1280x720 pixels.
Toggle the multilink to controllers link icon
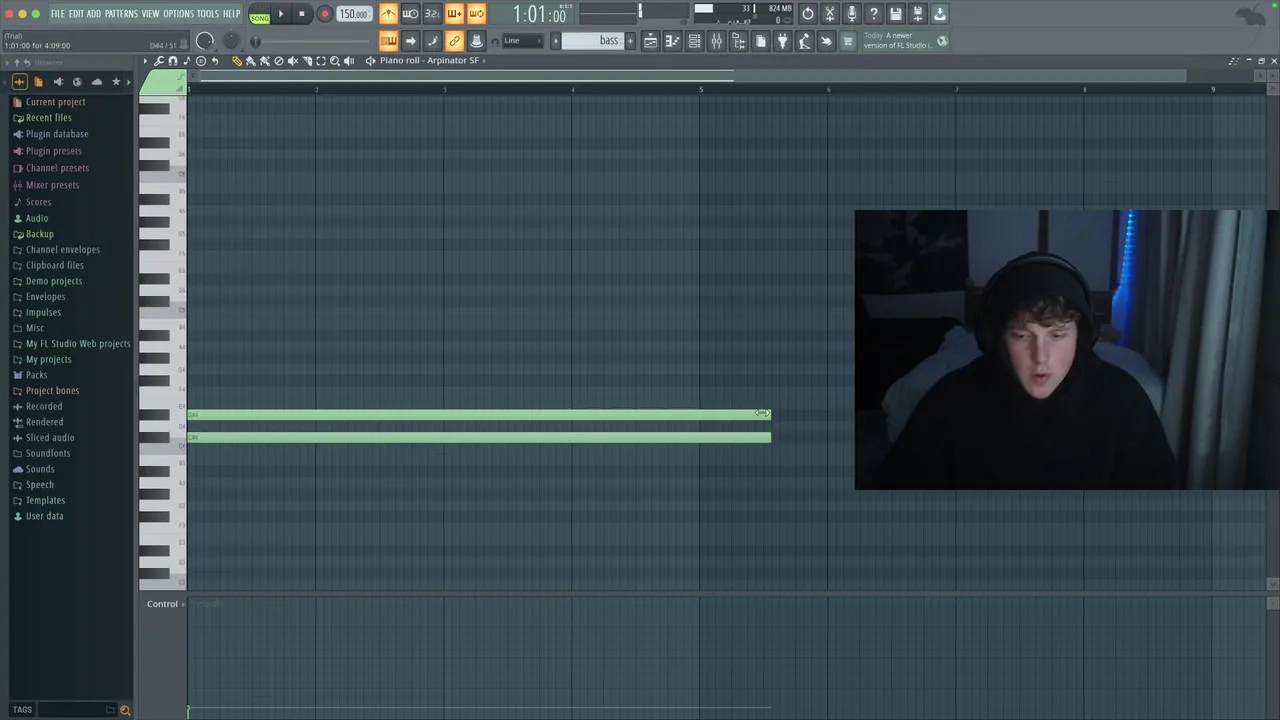pos(454,41)
